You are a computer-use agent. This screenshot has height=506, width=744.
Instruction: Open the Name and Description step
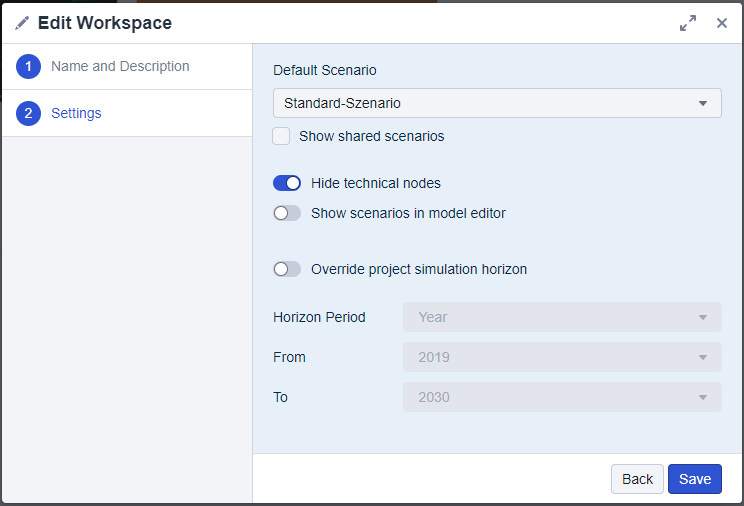click(x=120, y=67)
